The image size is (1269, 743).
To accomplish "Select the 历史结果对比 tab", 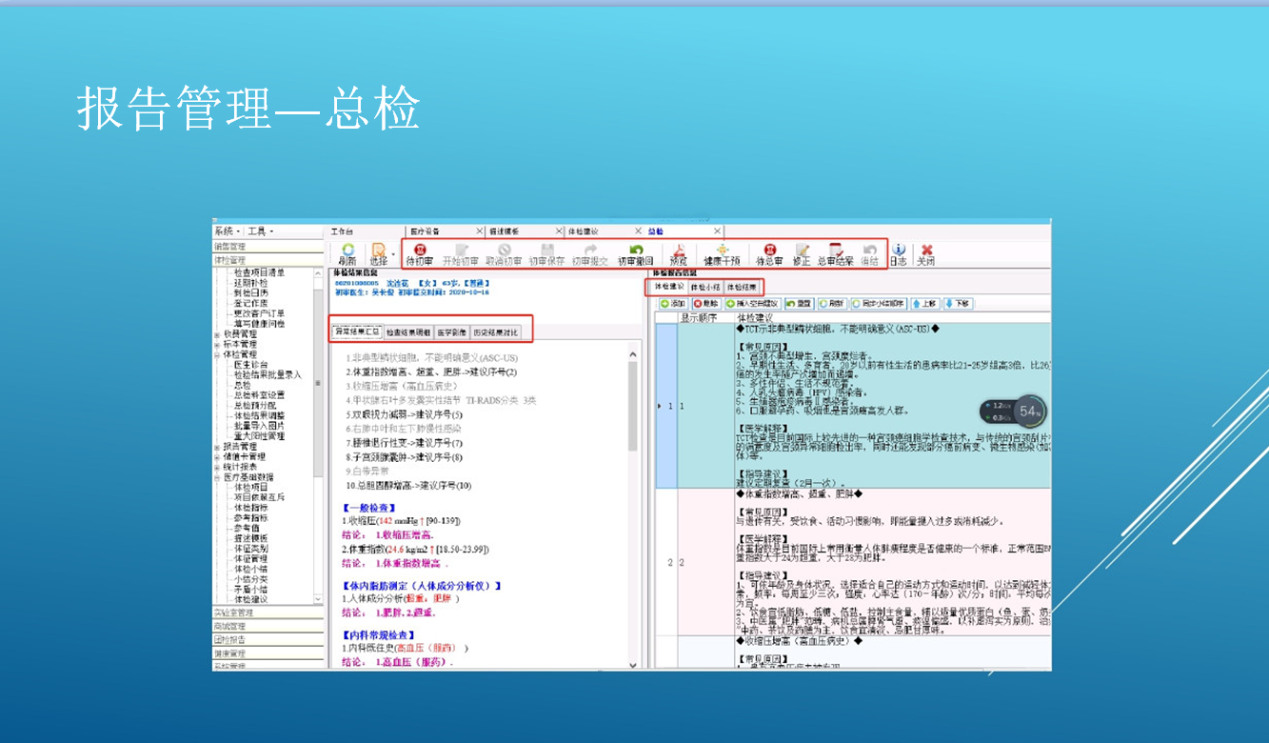I will 495,332.
